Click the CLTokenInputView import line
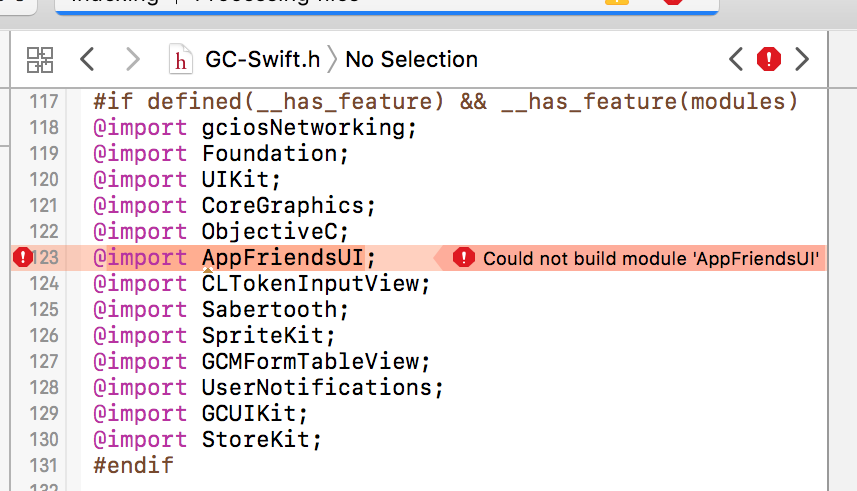The height and width of the screenshot is (491, 857). [261, 283]
